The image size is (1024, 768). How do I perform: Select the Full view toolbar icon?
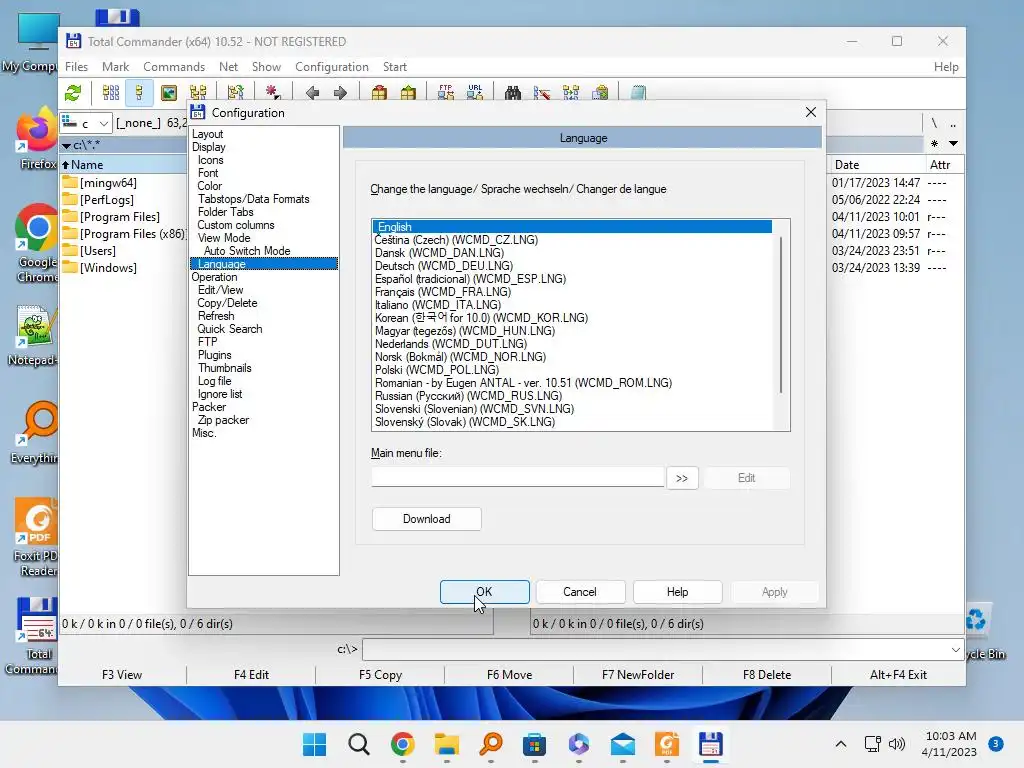click(140, 93)
